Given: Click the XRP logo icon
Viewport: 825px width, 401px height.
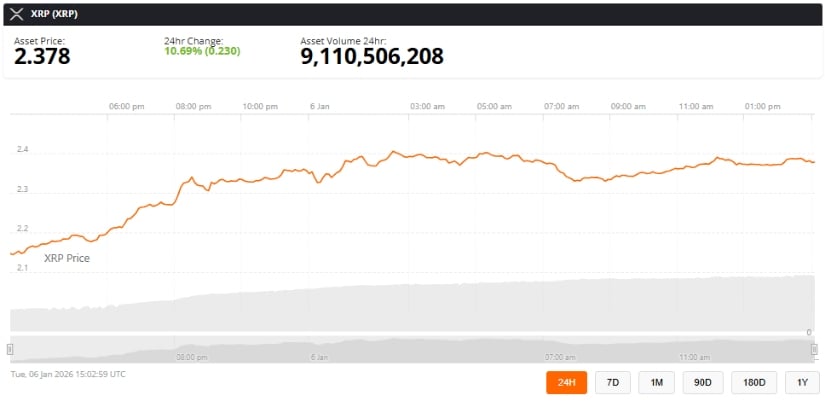Looking at the screenshot, I should [x=16, y=14].
